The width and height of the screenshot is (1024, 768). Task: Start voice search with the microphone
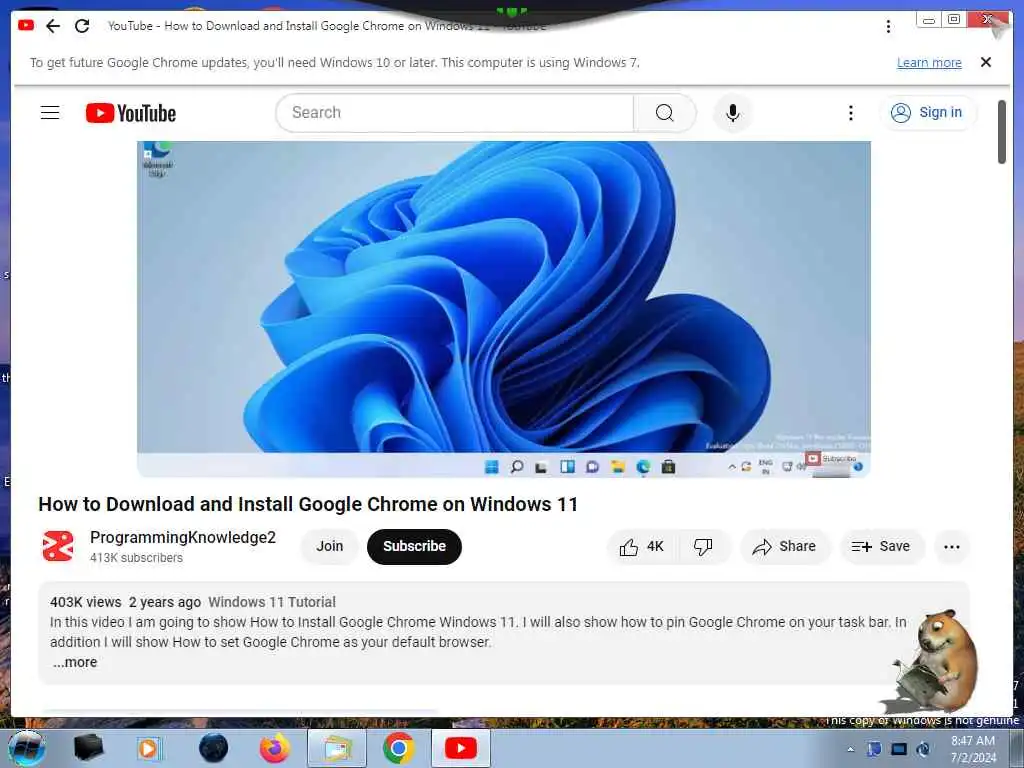pyautogui.click(x=733, y=113)
